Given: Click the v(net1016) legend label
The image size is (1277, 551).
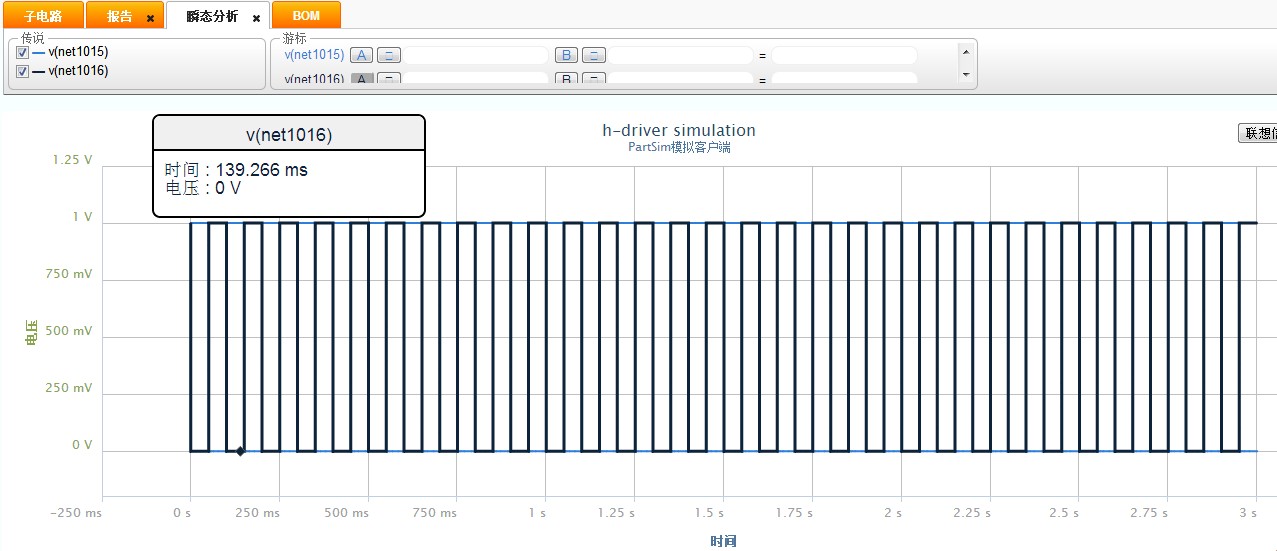Looking at the screenshot, I should [x=78, y=71].
